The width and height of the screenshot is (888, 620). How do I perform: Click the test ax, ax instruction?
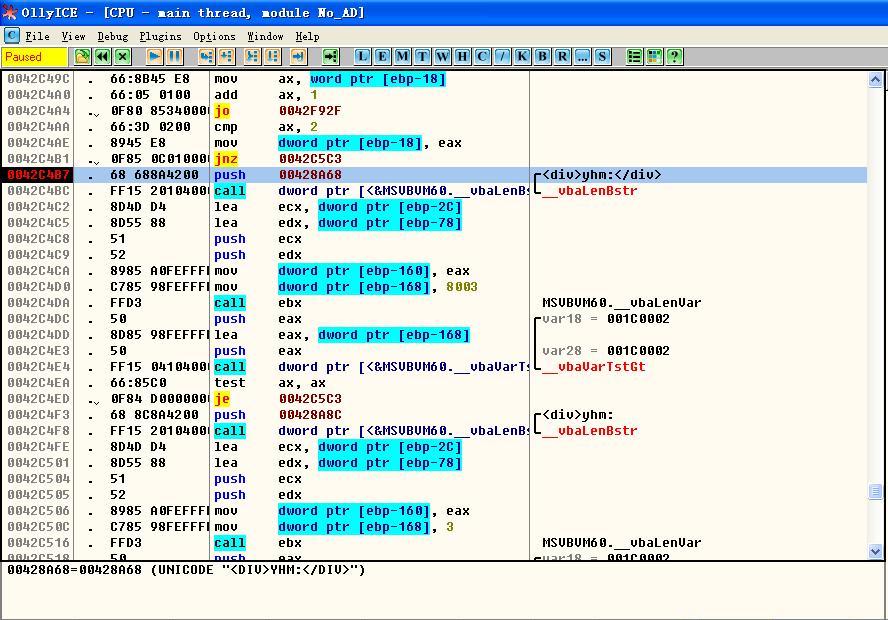pos(270,383)
